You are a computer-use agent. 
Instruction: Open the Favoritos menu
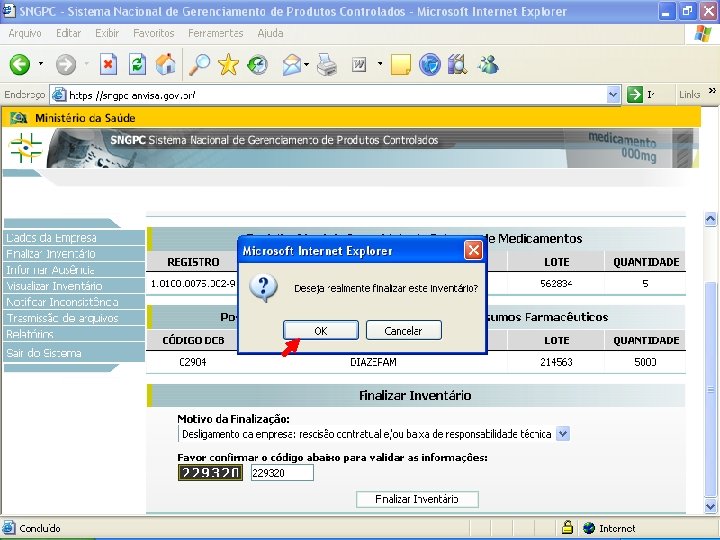(x=154, y=33)
